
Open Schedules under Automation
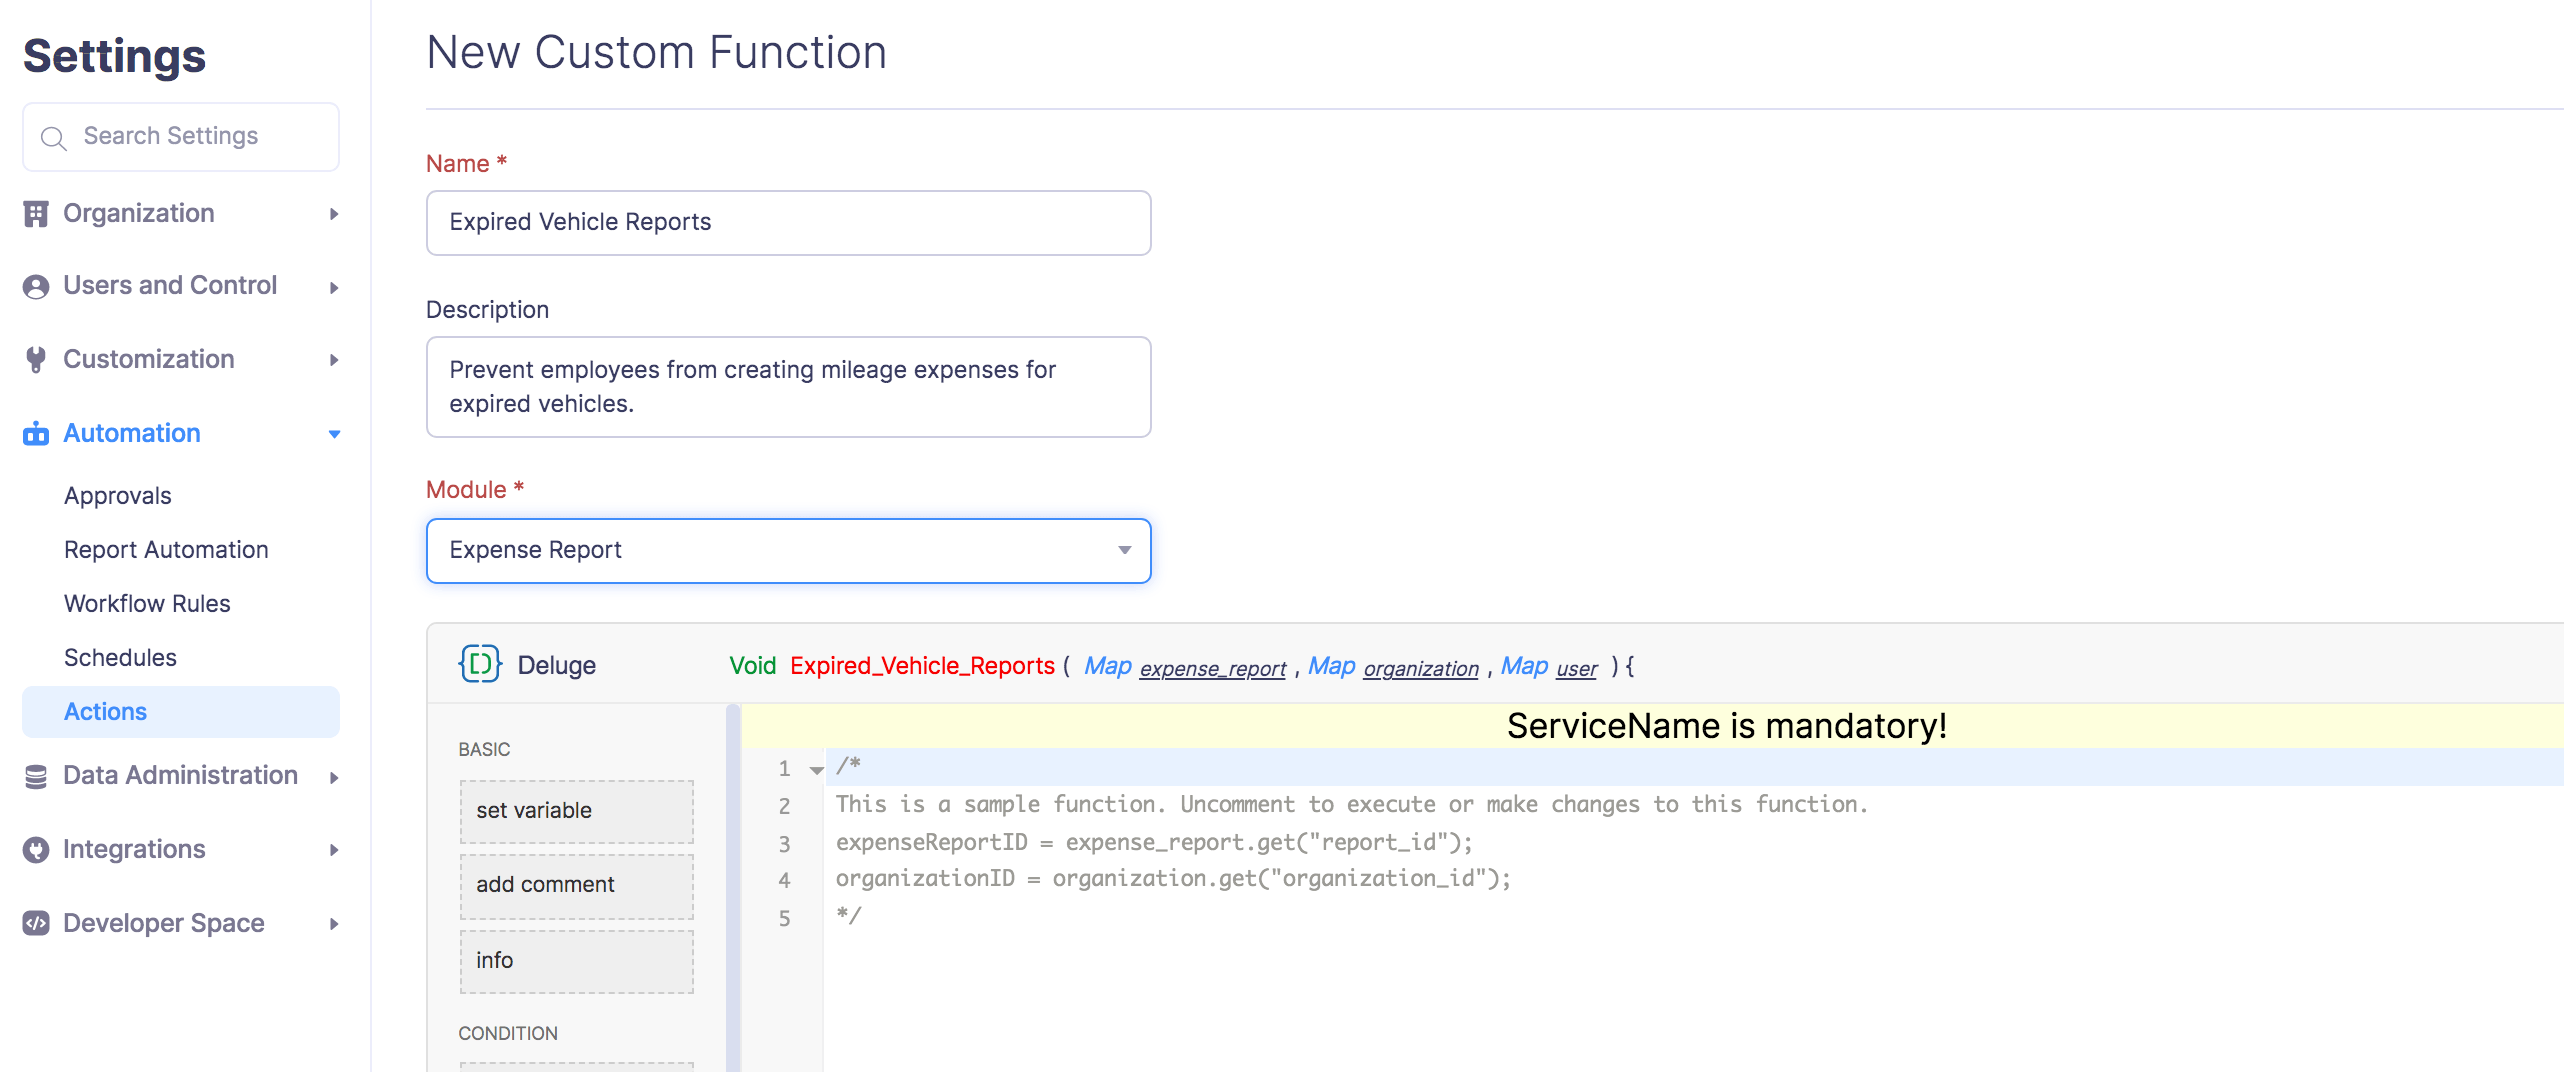[120, 657]
